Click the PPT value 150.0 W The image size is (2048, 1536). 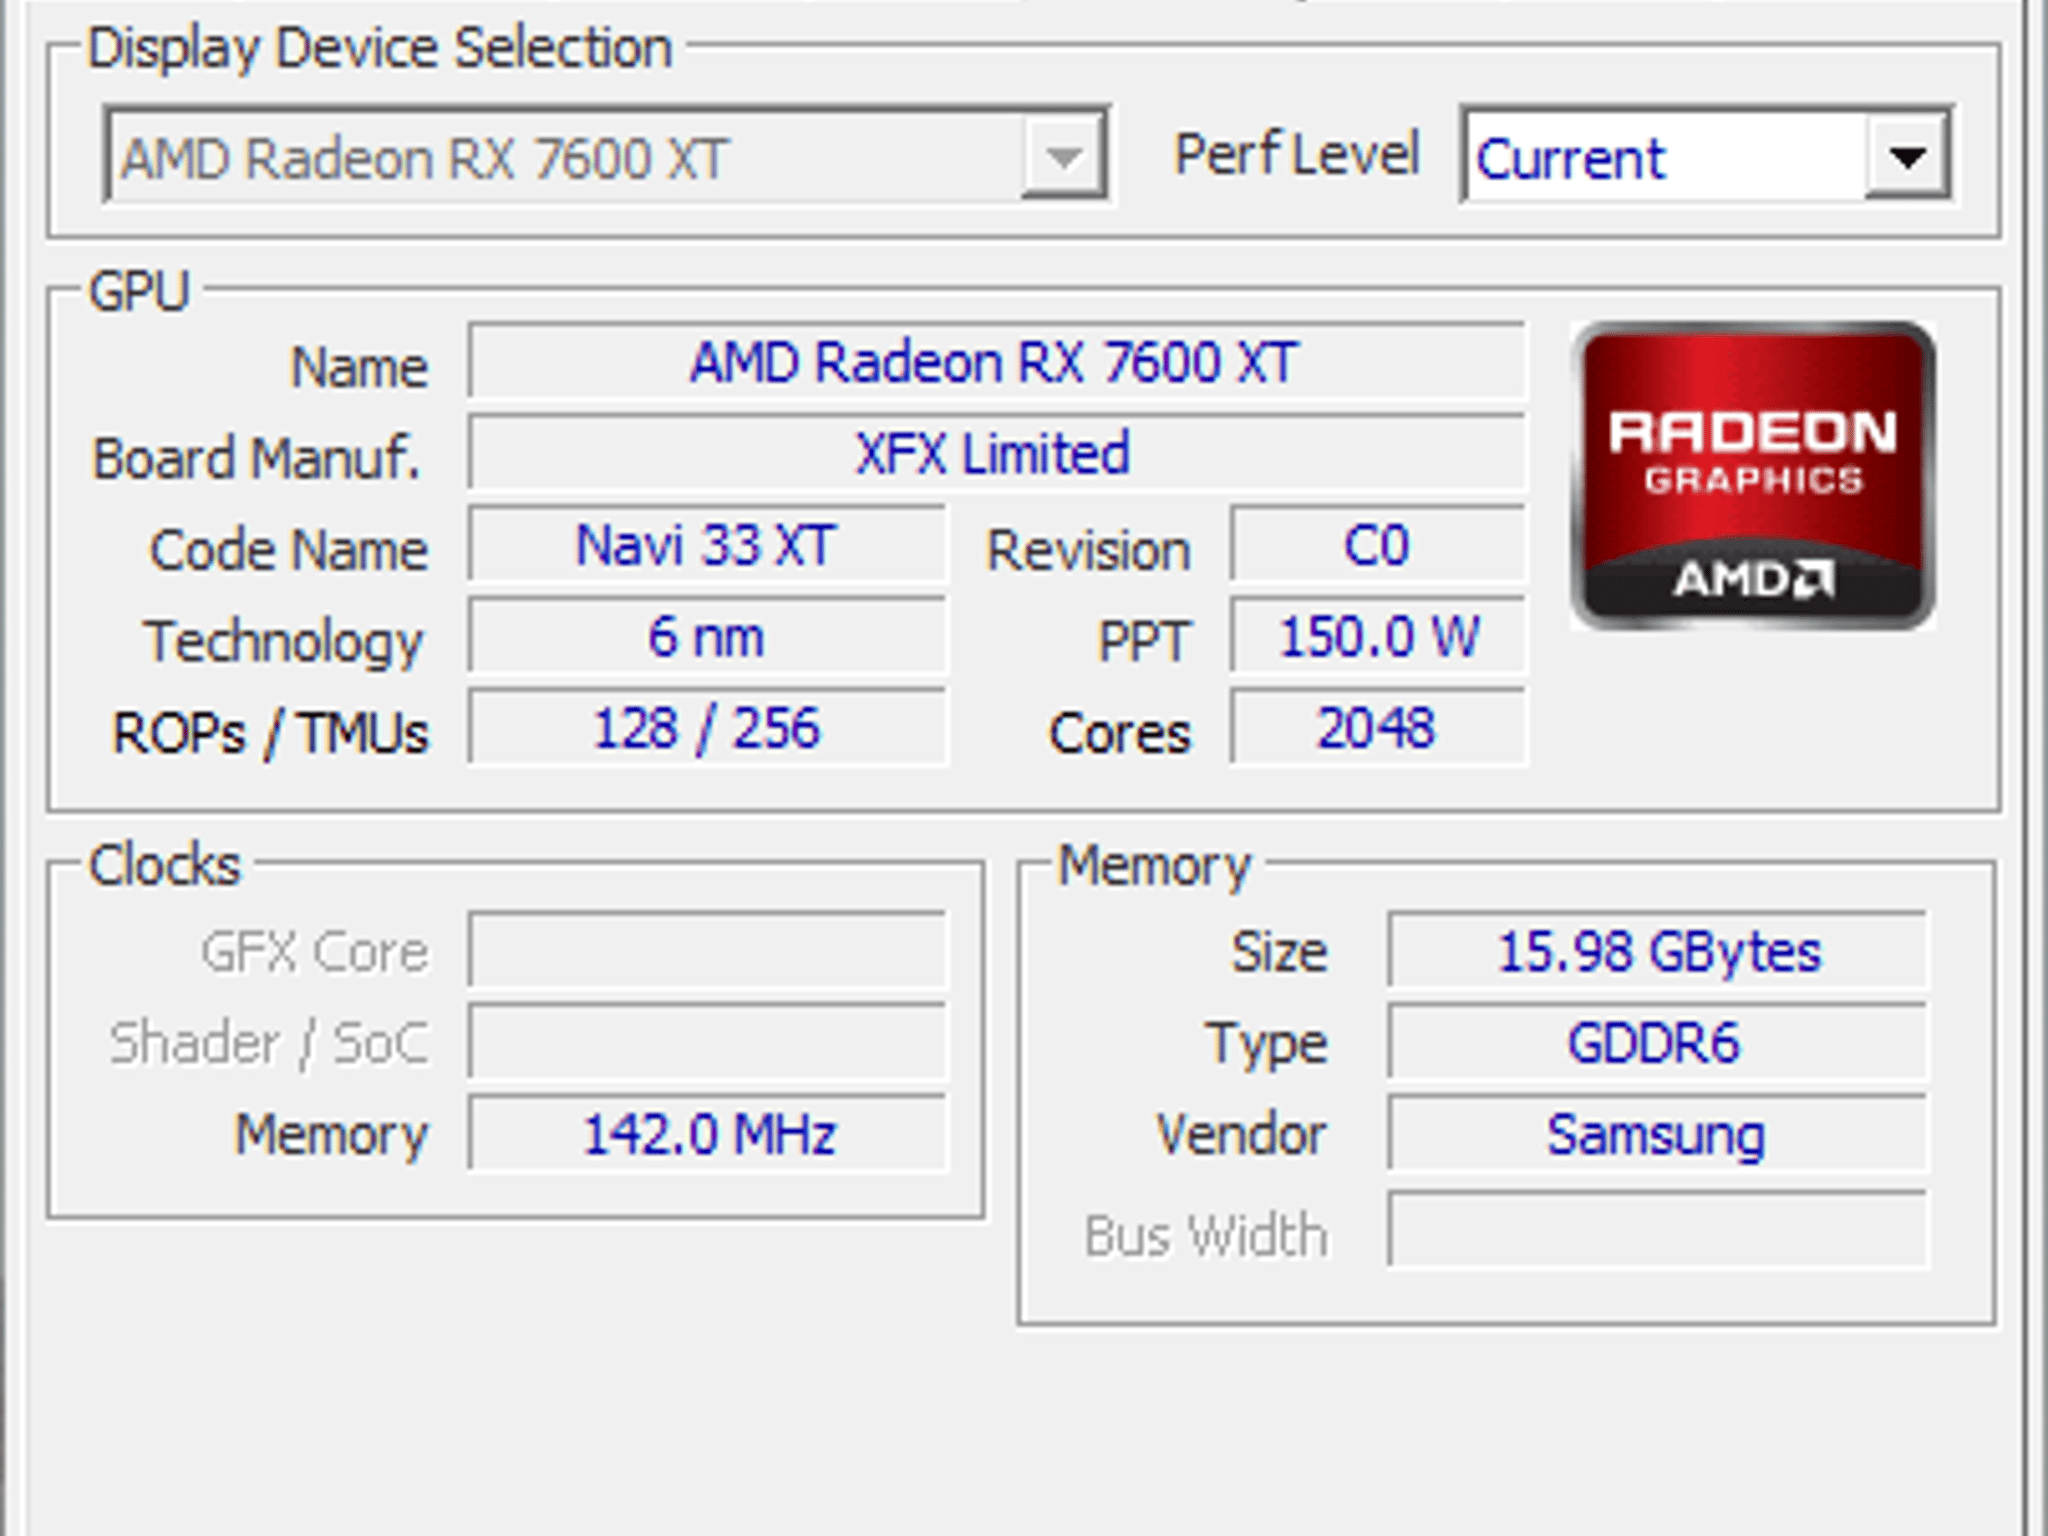tap(1378, 636)
